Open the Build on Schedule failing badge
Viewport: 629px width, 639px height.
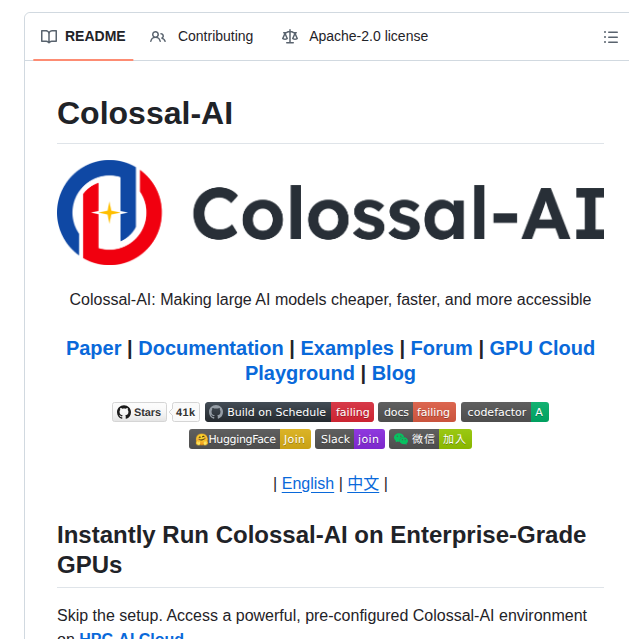pos(289,412)
